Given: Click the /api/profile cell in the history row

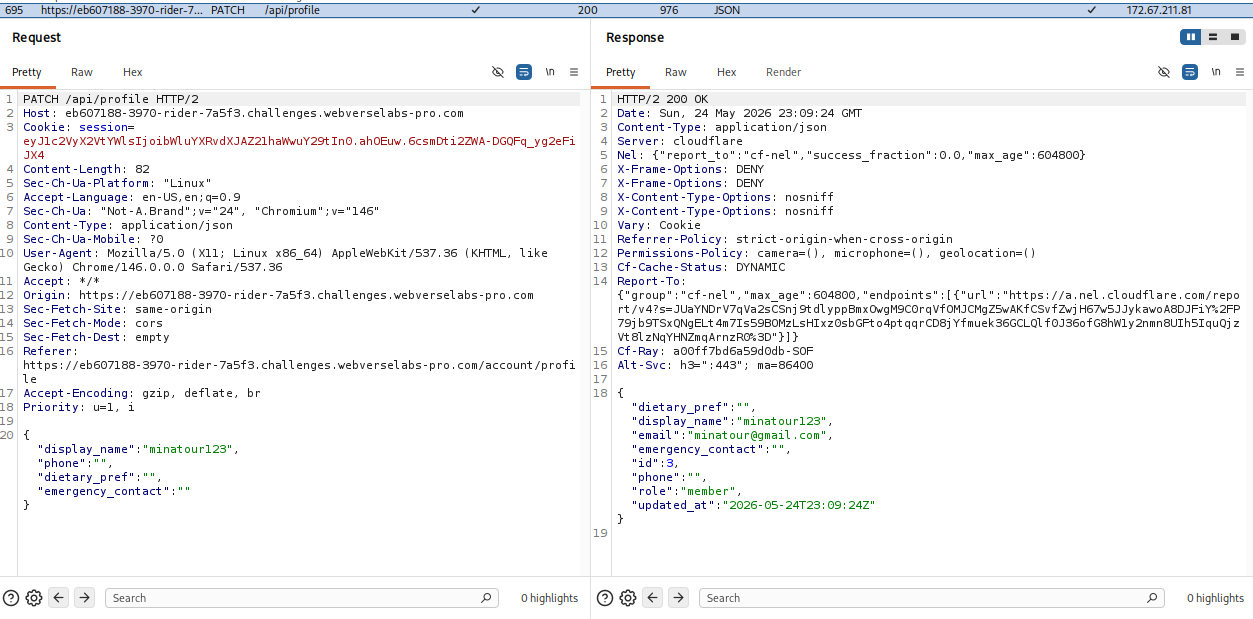Looking at the screenshot, I should (292, 9).
